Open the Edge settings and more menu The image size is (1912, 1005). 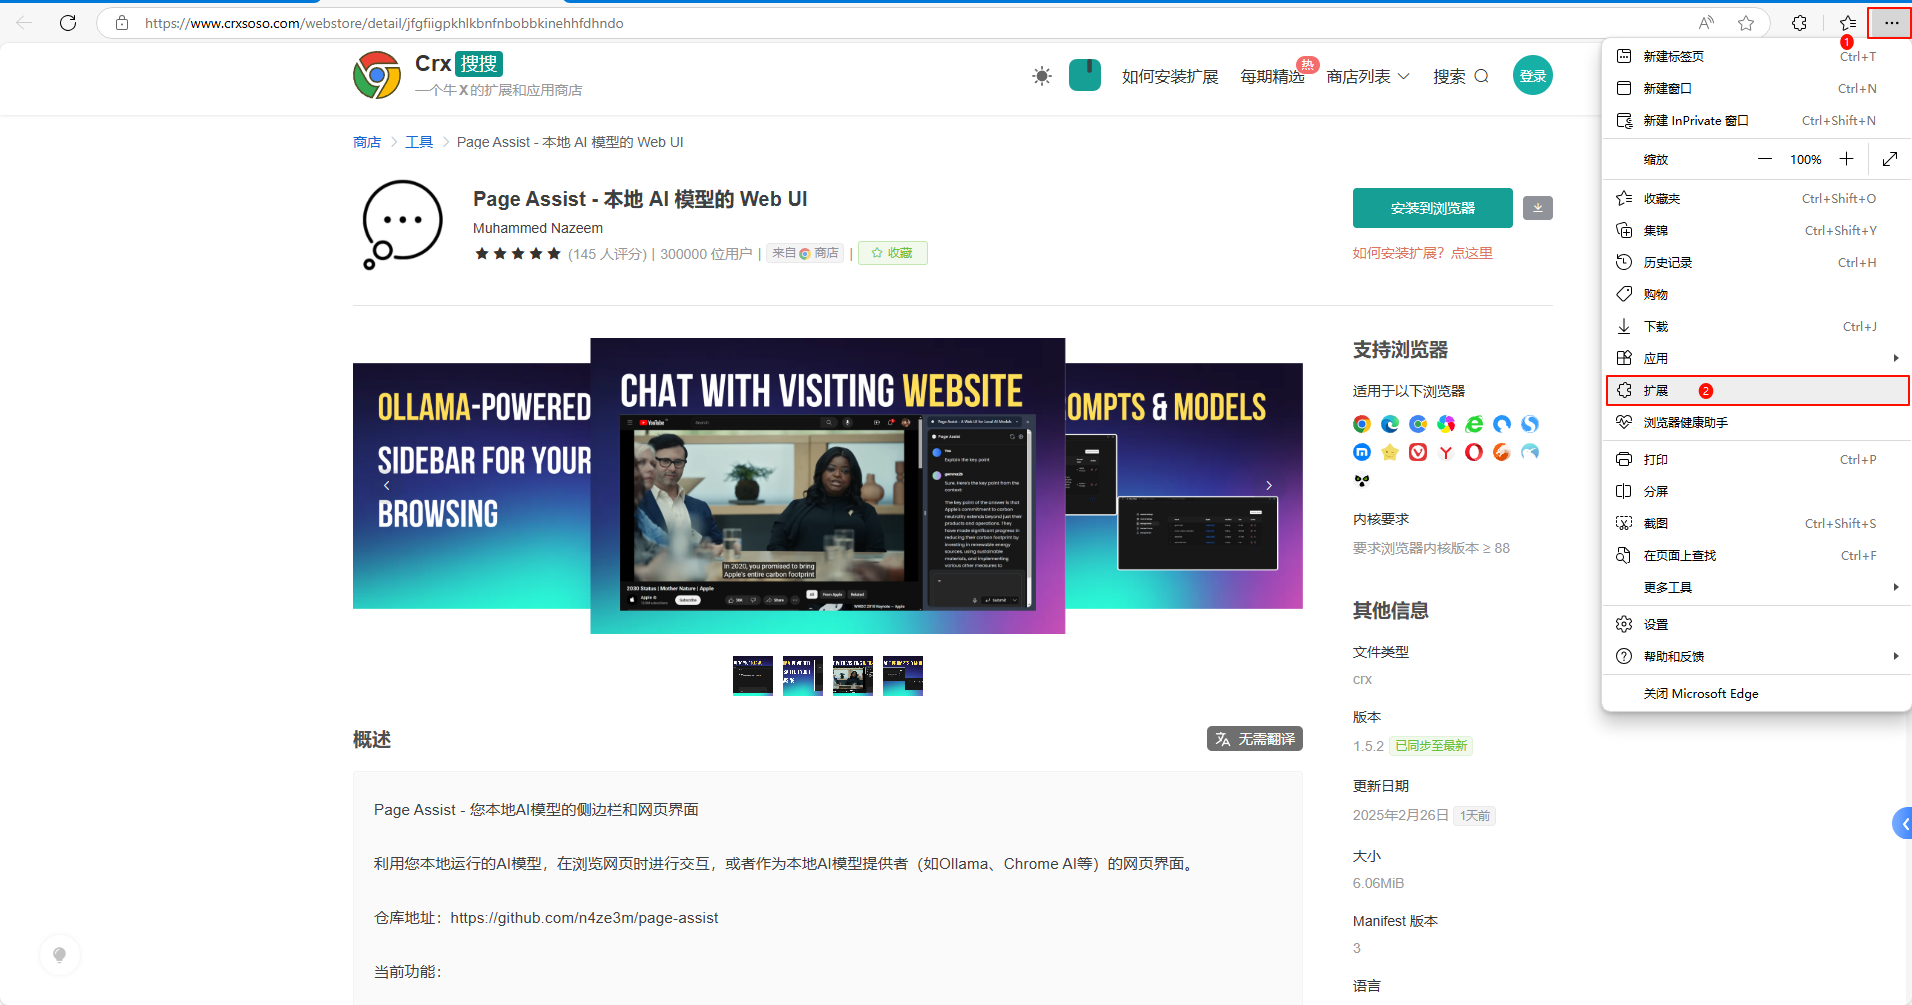1890,23
